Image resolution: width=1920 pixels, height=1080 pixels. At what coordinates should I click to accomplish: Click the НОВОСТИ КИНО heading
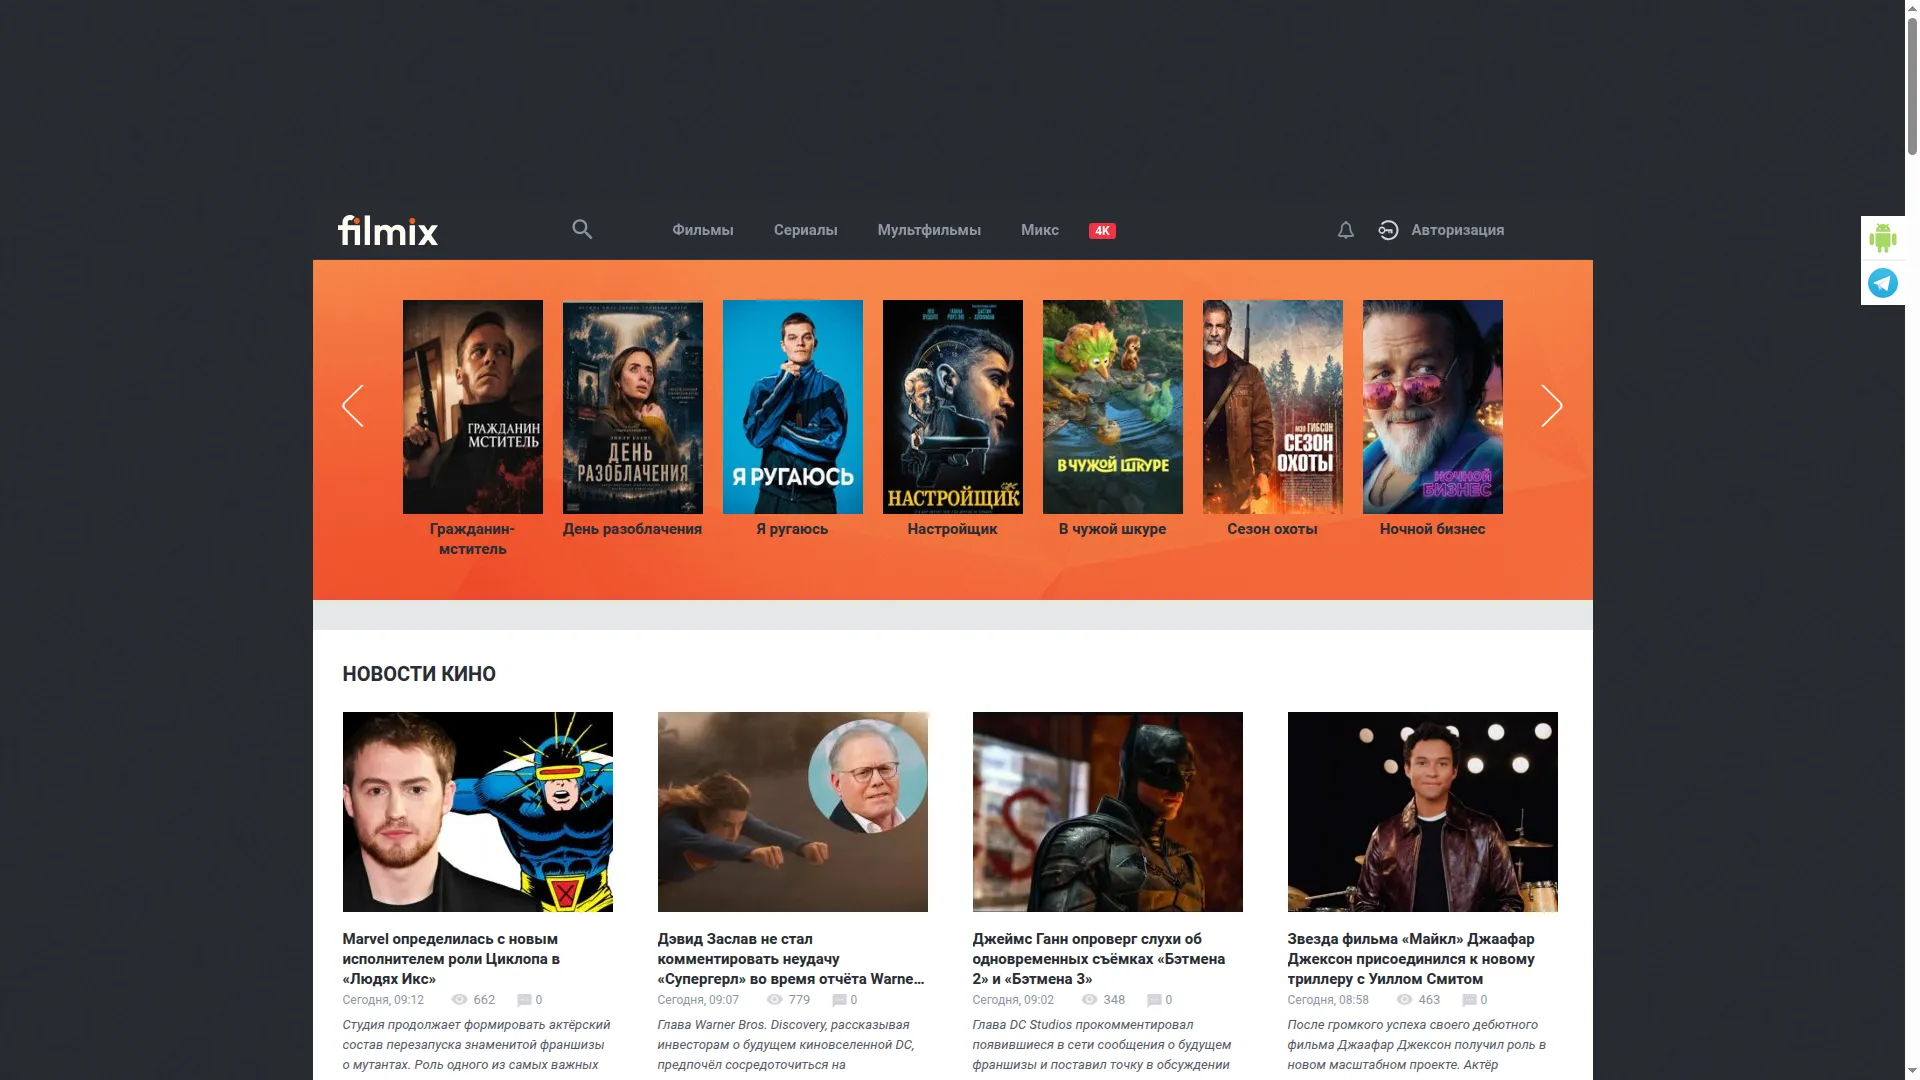[x=419, y=674]
